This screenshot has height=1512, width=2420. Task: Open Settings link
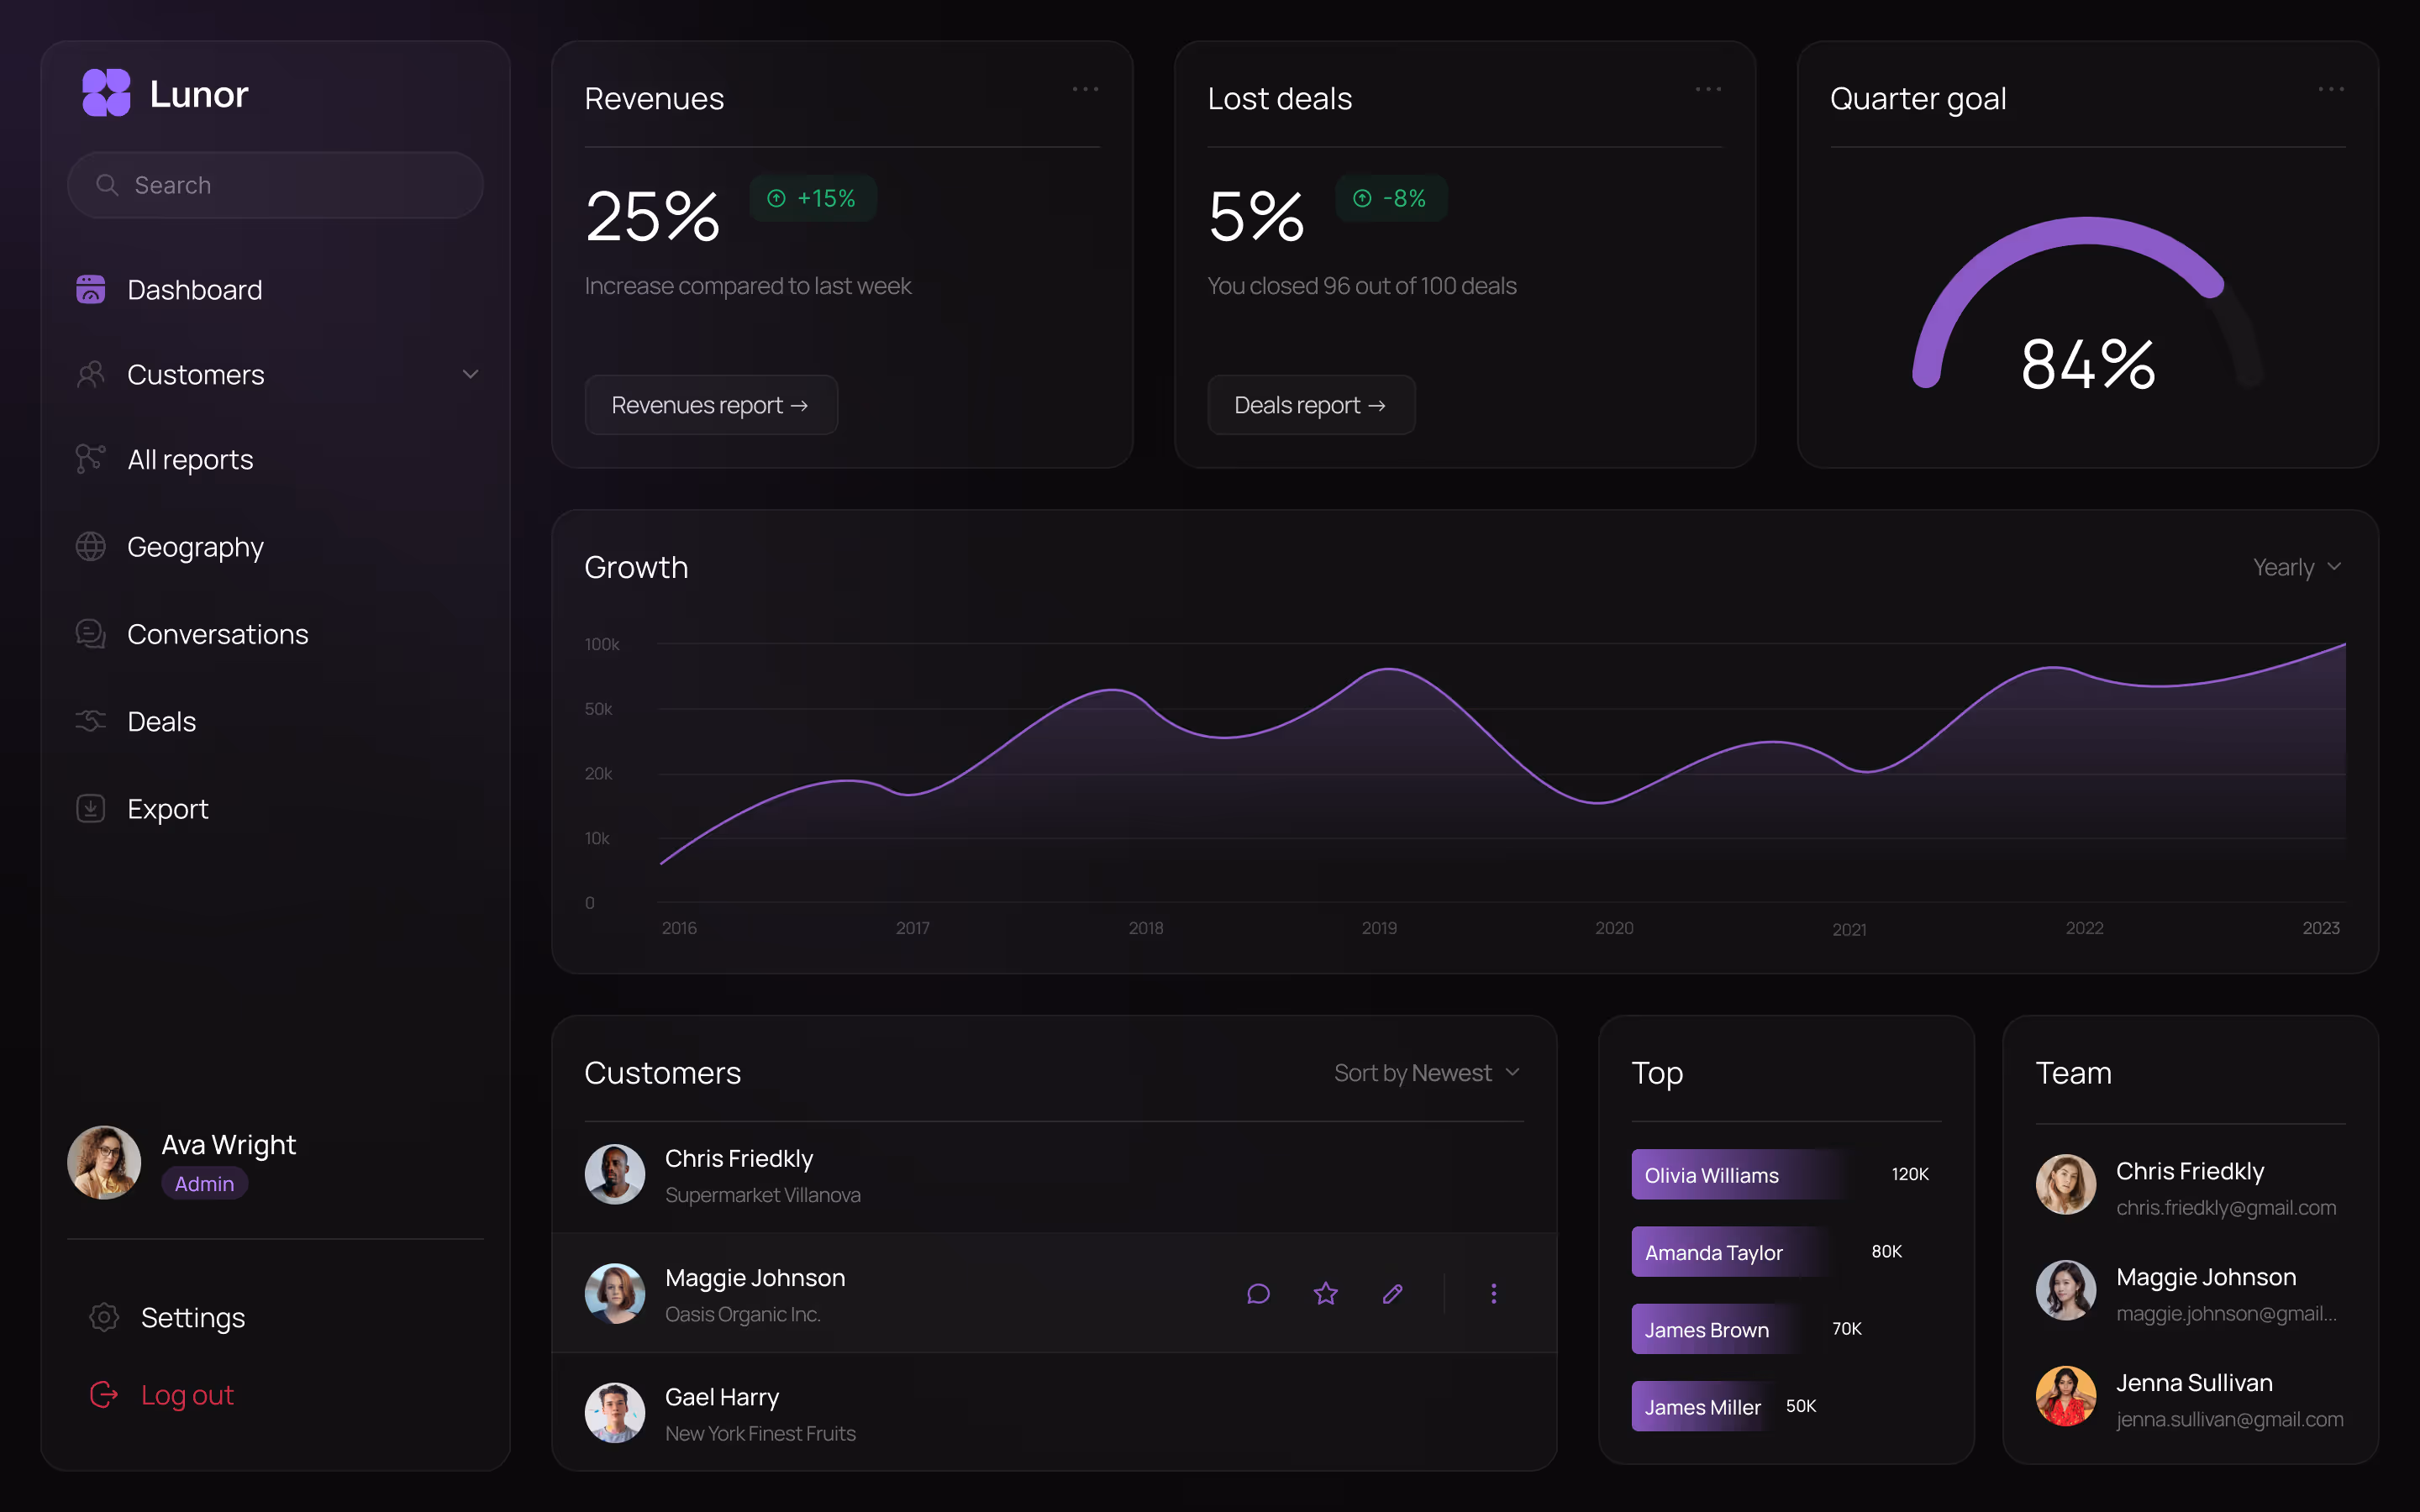click(x=193, y=1317)
